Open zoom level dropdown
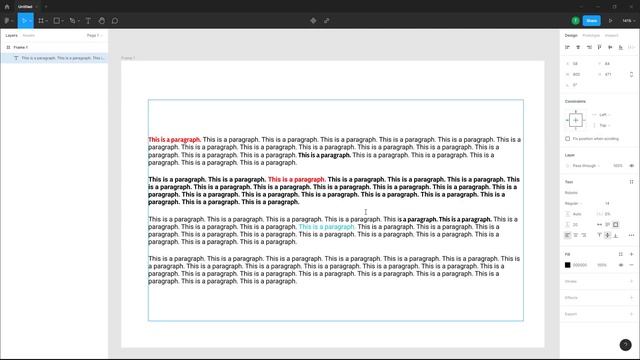This screenshot has height=360, width=640. [629, 21]
